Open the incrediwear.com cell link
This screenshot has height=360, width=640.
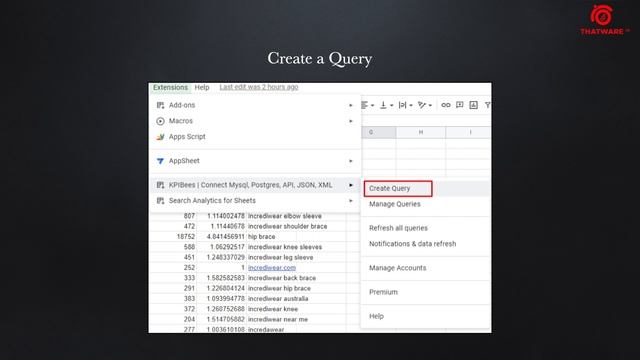272,268
